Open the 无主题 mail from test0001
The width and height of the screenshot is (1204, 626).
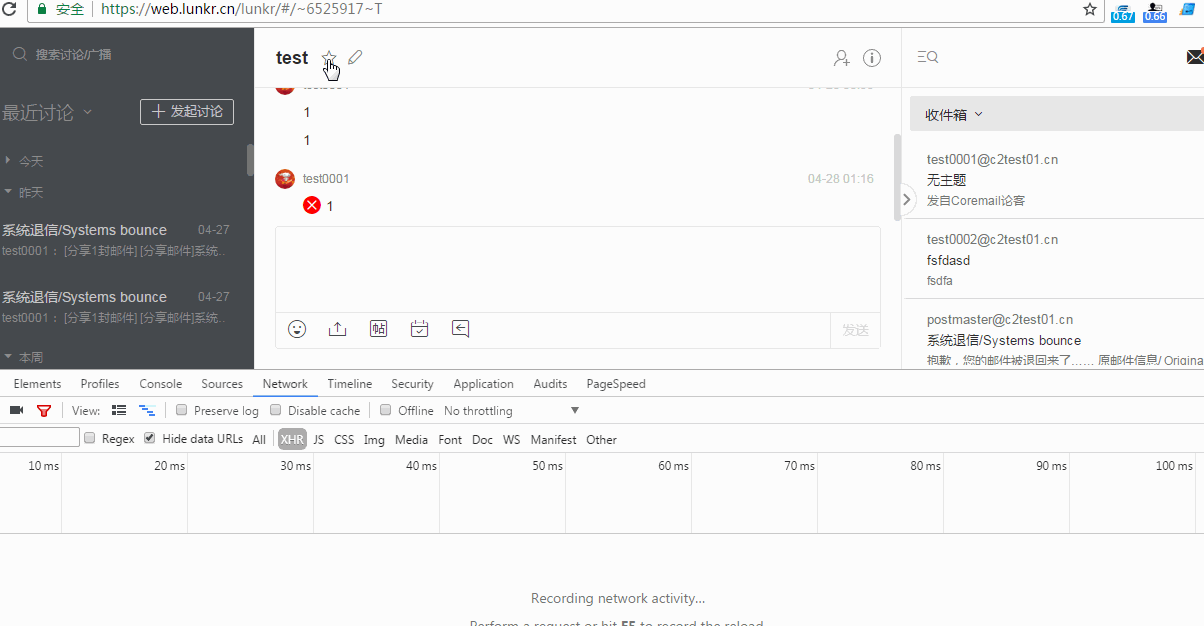1054,180
